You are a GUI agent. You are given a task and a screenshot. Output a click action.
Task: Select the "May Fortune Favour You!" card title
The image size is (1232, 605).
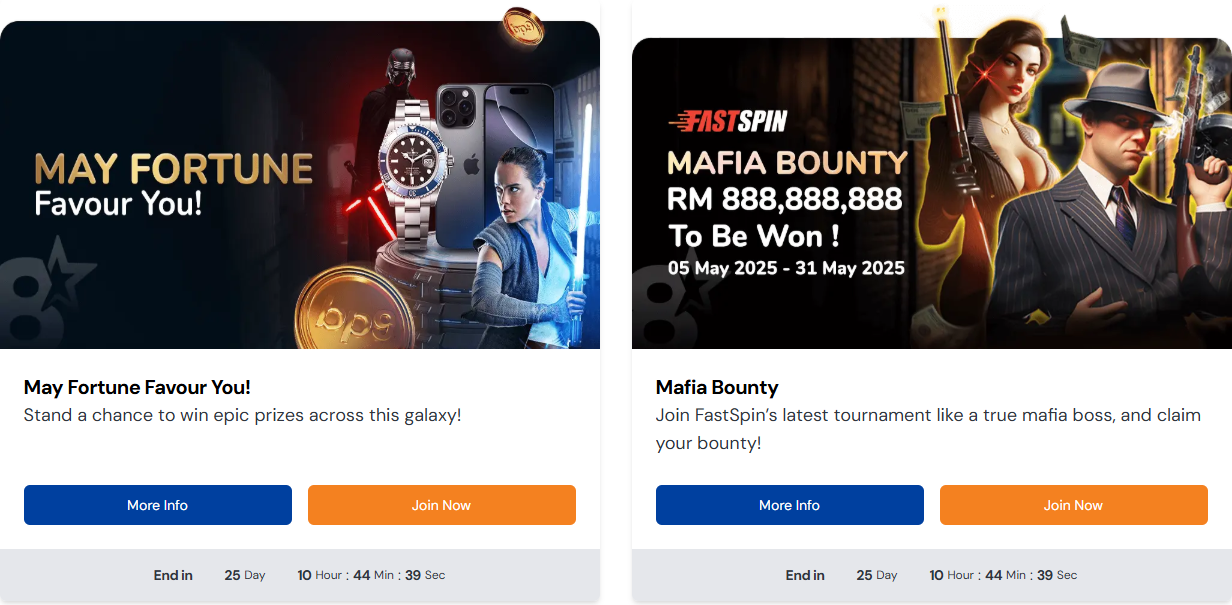(x=137, y=387)
